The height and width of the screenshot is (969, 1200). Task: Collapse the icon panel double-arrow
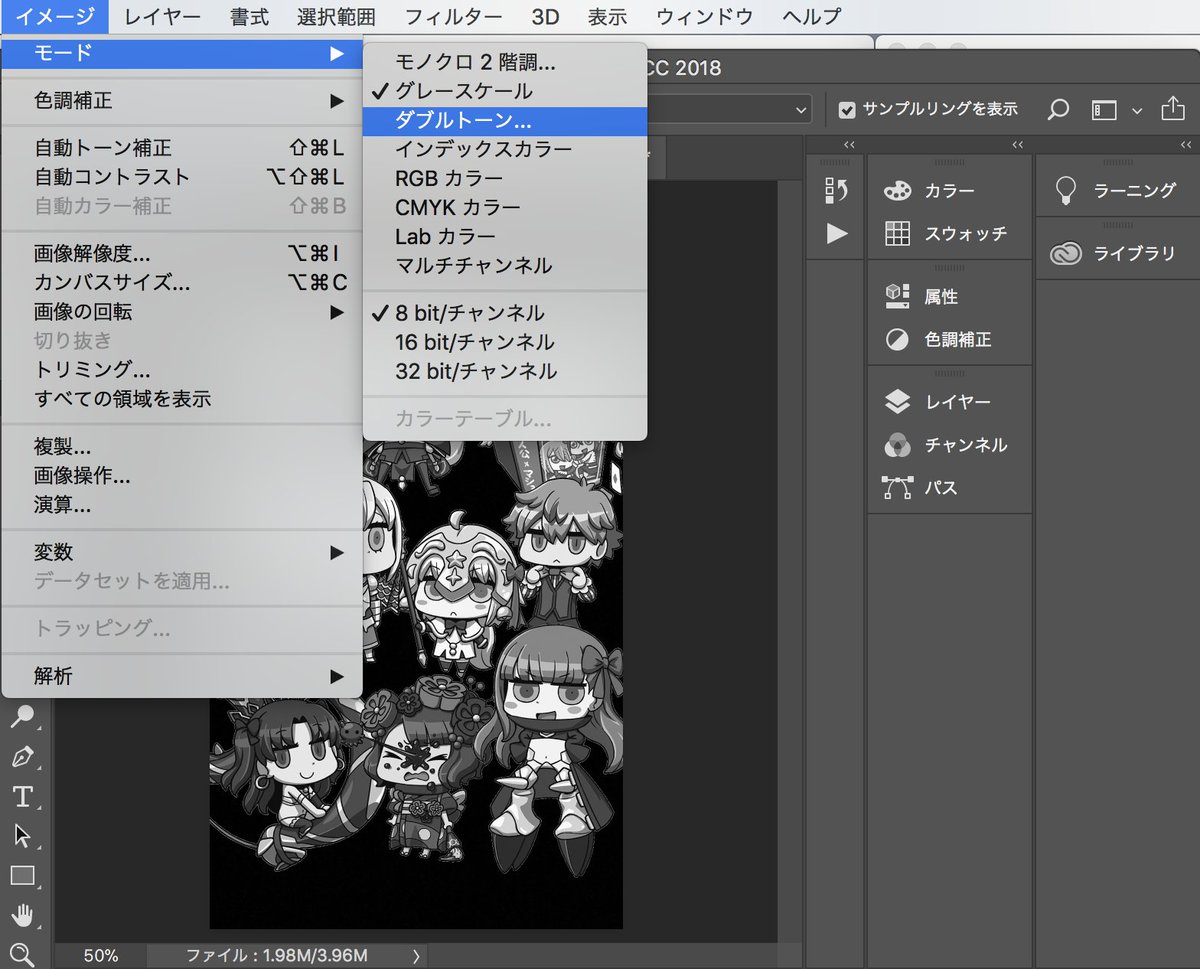click(x=850, y=145)
